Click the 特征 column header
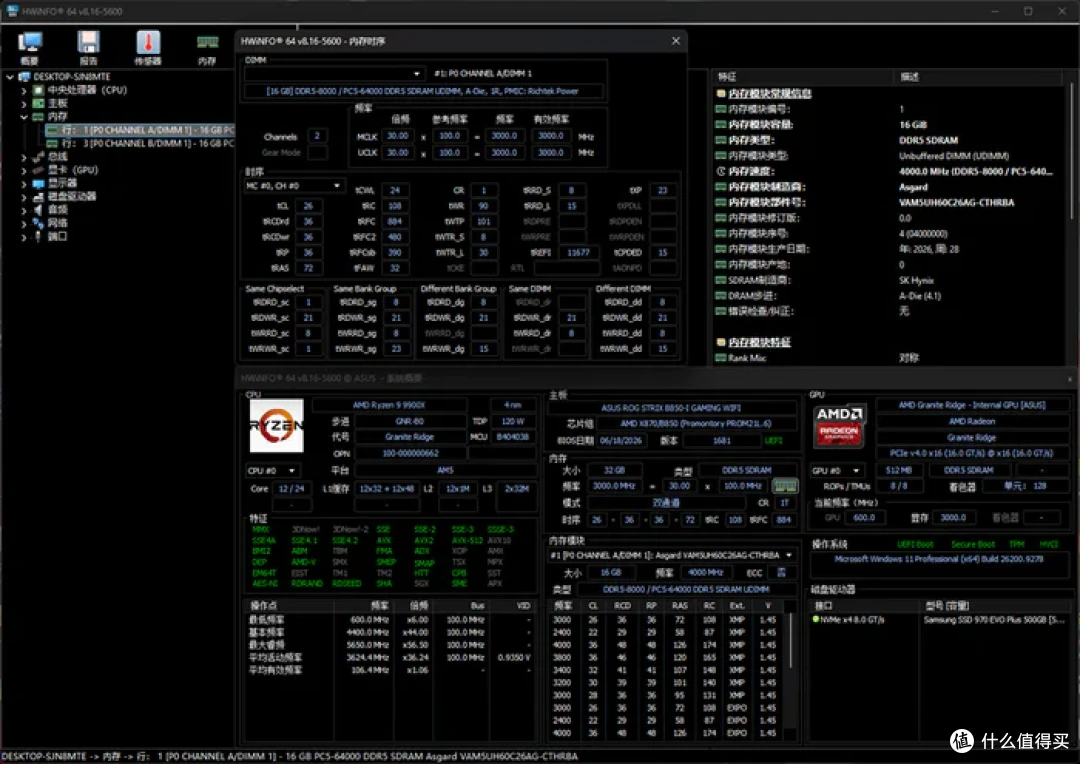The height and width of the screenshot is (764, 1080). click(803, 77)
